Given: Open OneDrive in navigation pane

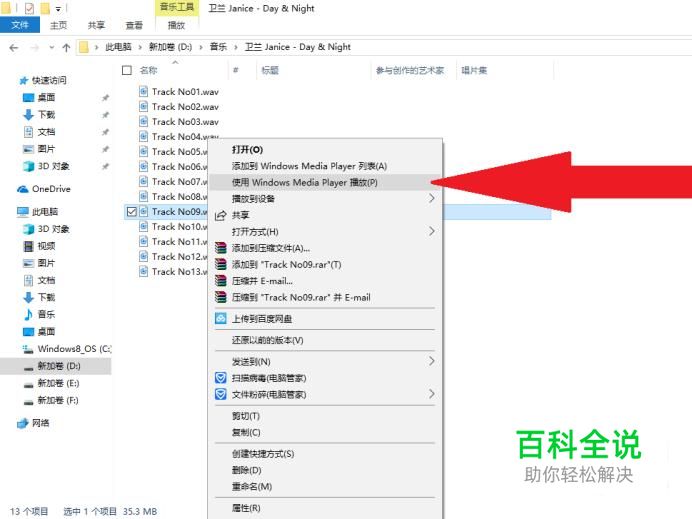Looking at the screenshot, I should pyautogui.click(x=51, y=189).
